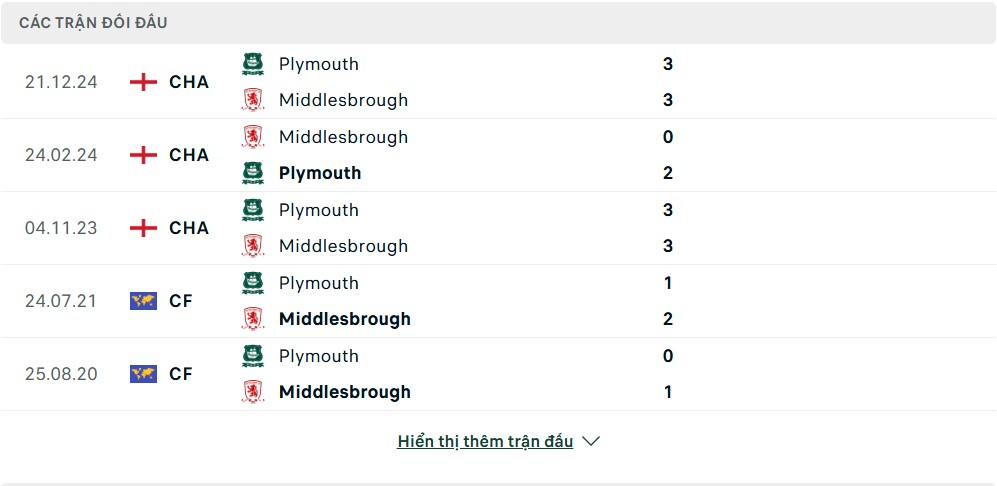The image size is (997, 486).
Task: Expand list with chevron after Hiển thị thêm
Action: [591, 441]
